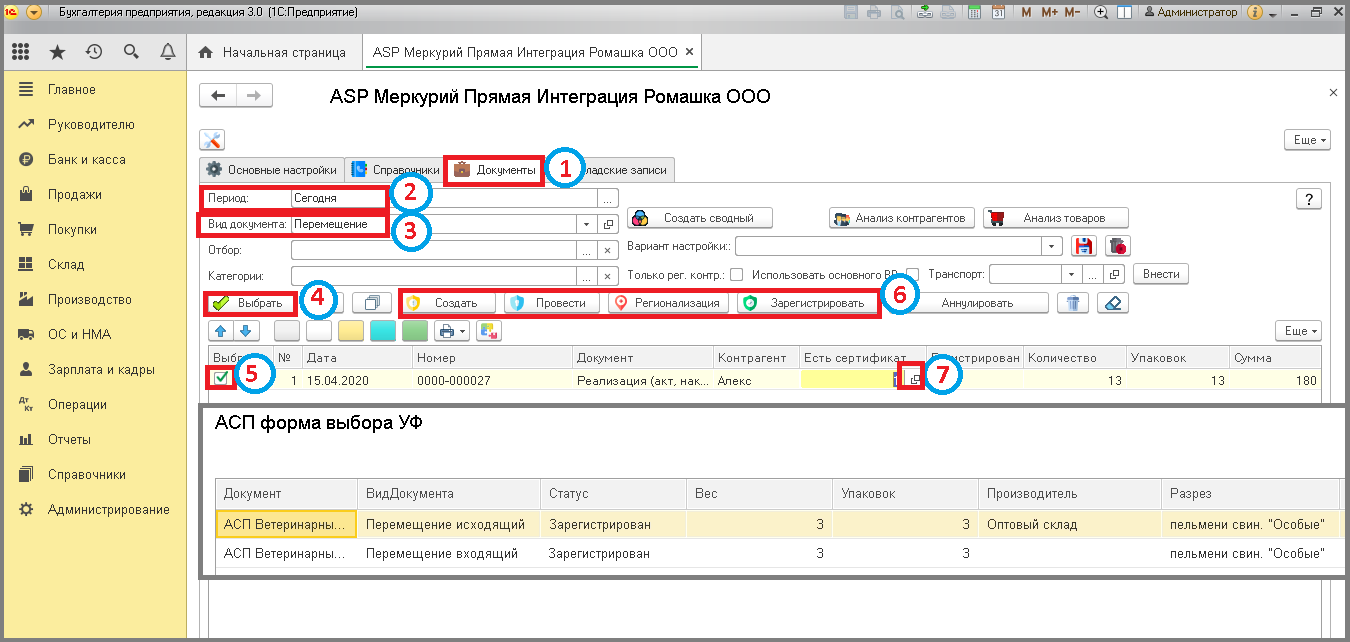Click Анализ контрагентов button

click(x=901, y=218)
